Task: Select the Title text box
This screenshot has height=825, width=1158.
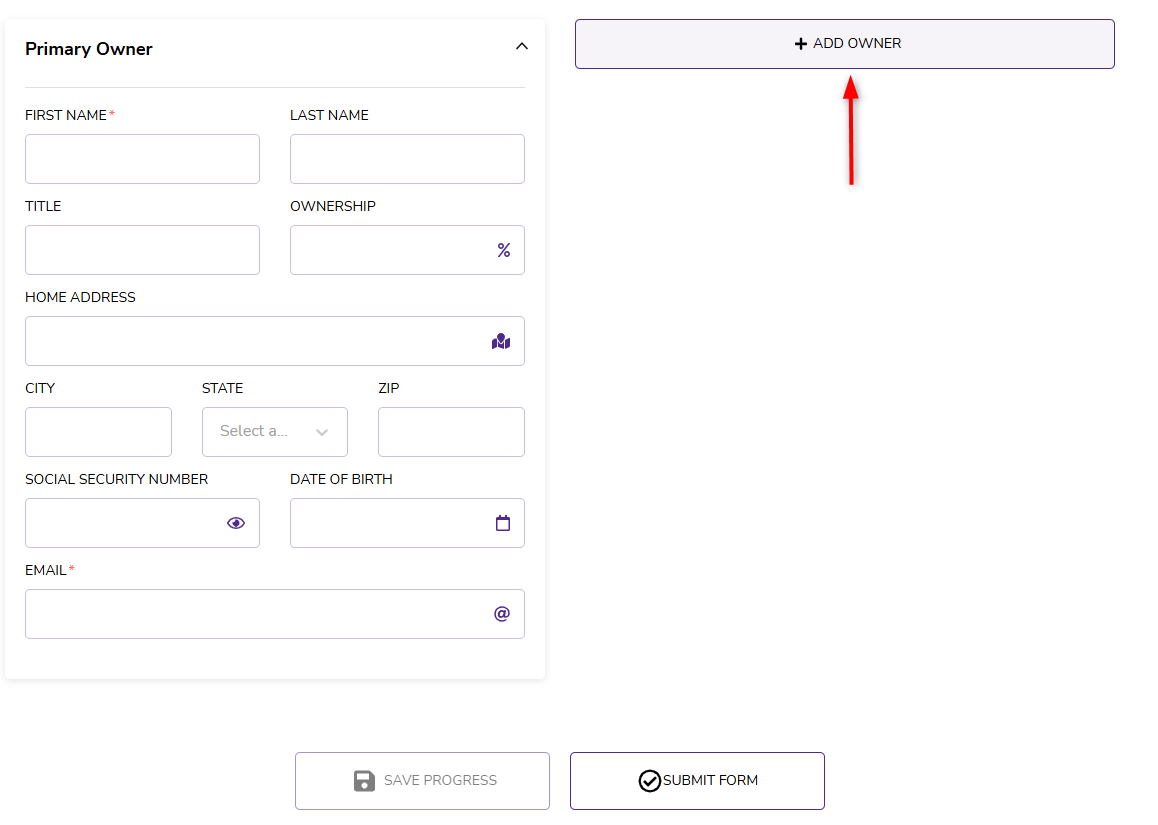Action: point(142,250)
